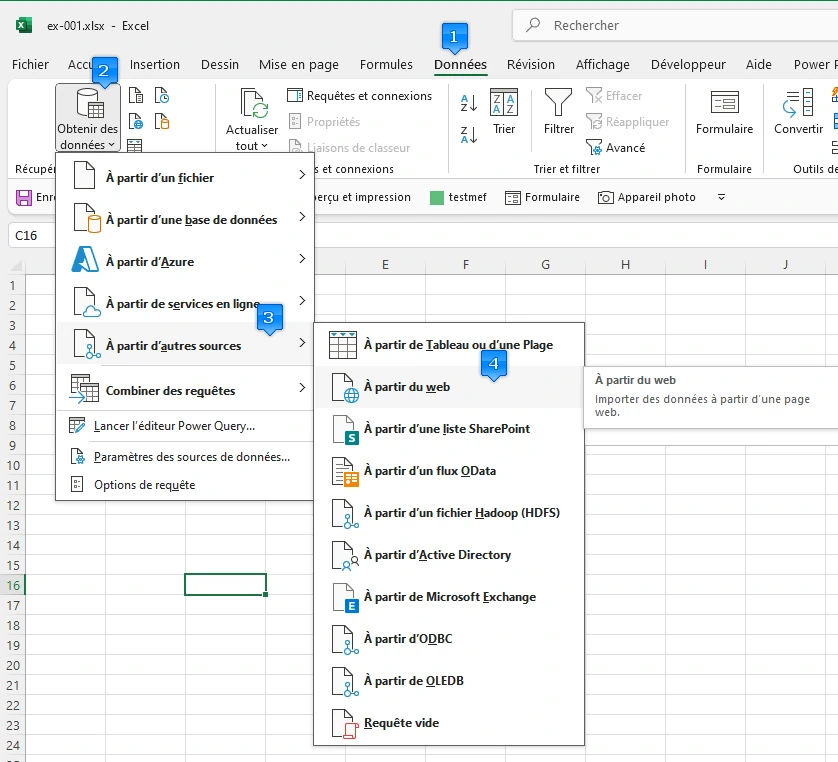838x762 pixels.
Task: Open the Obtenir des données dropdown
Action: (88, 118)
